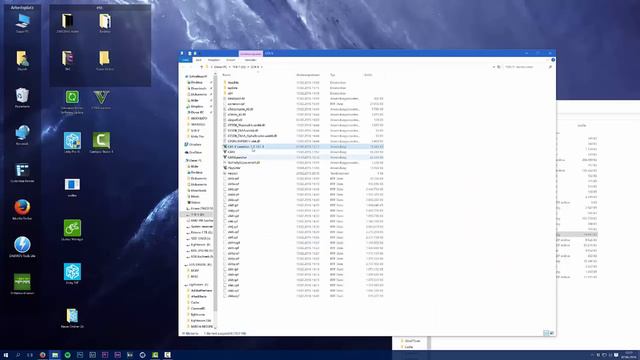The image size is (640, 360).
Task: Open the Dieser PC desktop icon
Action: pos(22,22)
